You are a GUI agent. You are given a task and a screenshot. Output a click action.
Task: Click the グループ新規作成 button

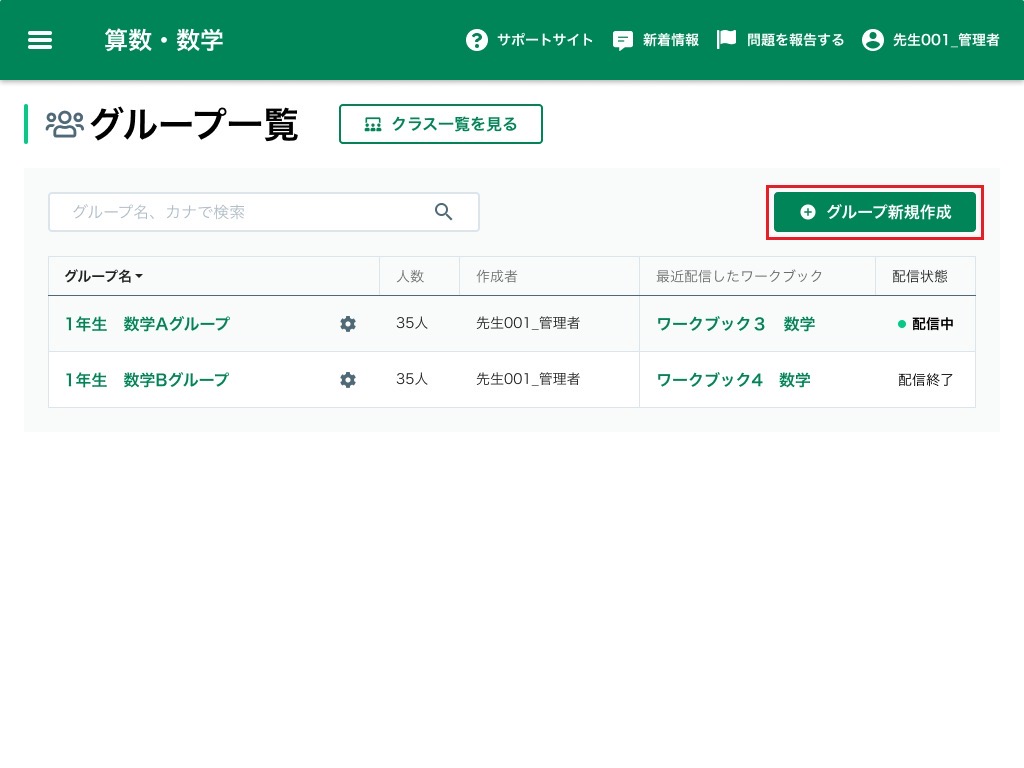pos(875,212)
